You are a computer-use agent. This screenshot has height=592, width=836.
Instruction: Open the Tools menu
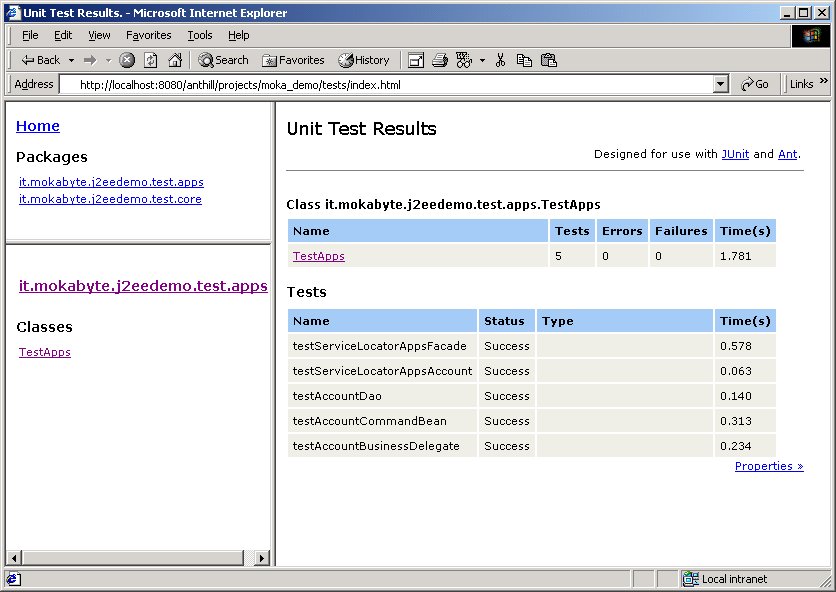pos(200,35)
